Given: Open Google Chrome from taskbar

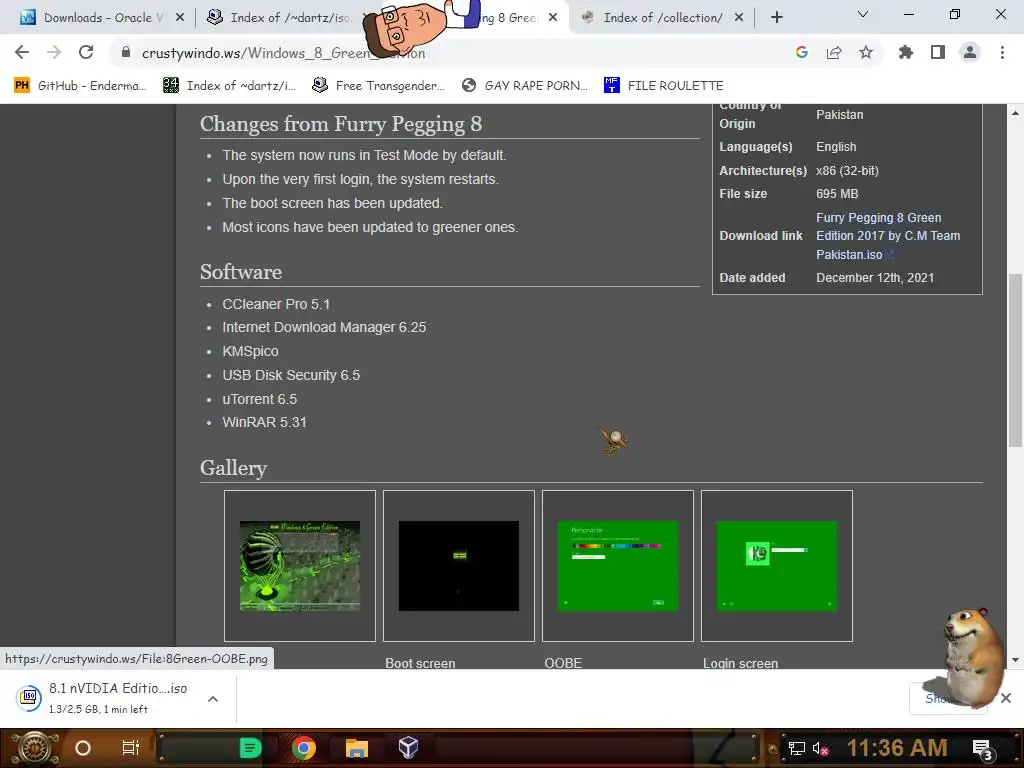Looking at the screenshot, I should 304,748.
